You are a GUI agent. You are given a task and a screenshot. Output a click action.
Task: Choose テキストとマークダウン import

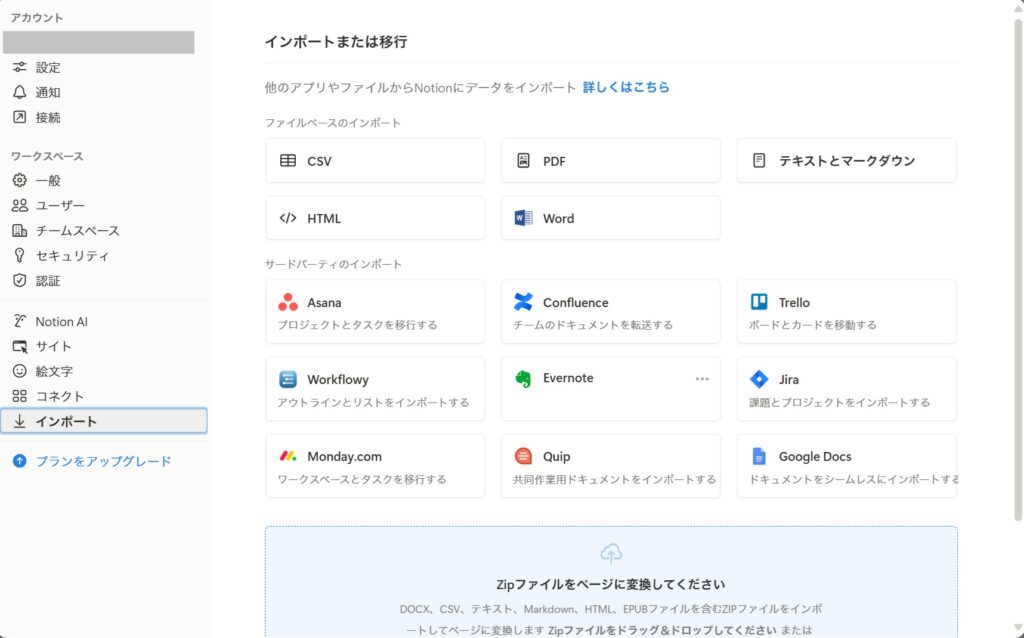(846, 161)
